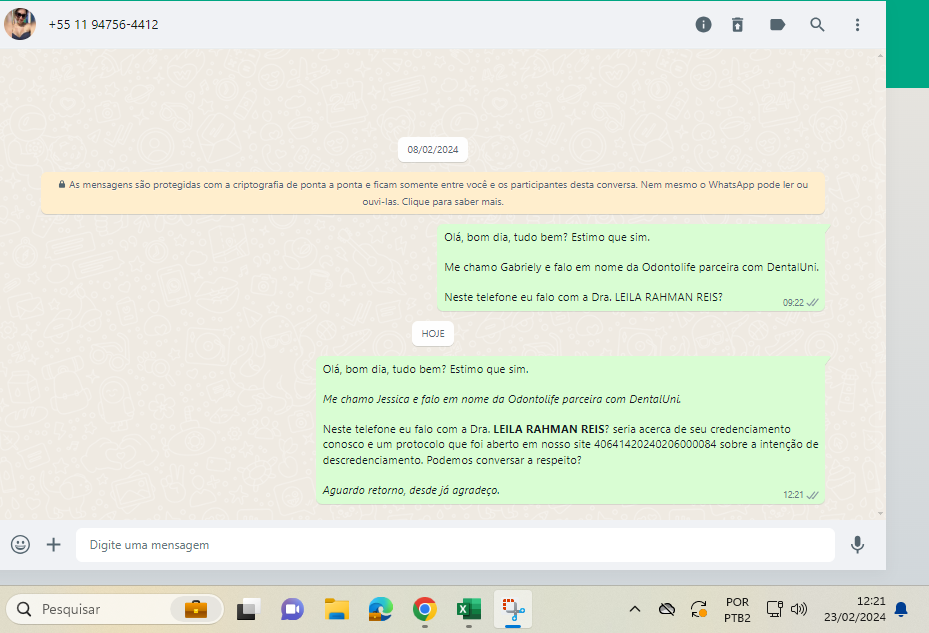Click the 'Digite uma mensagem' input field

click(x=455, y=545)
